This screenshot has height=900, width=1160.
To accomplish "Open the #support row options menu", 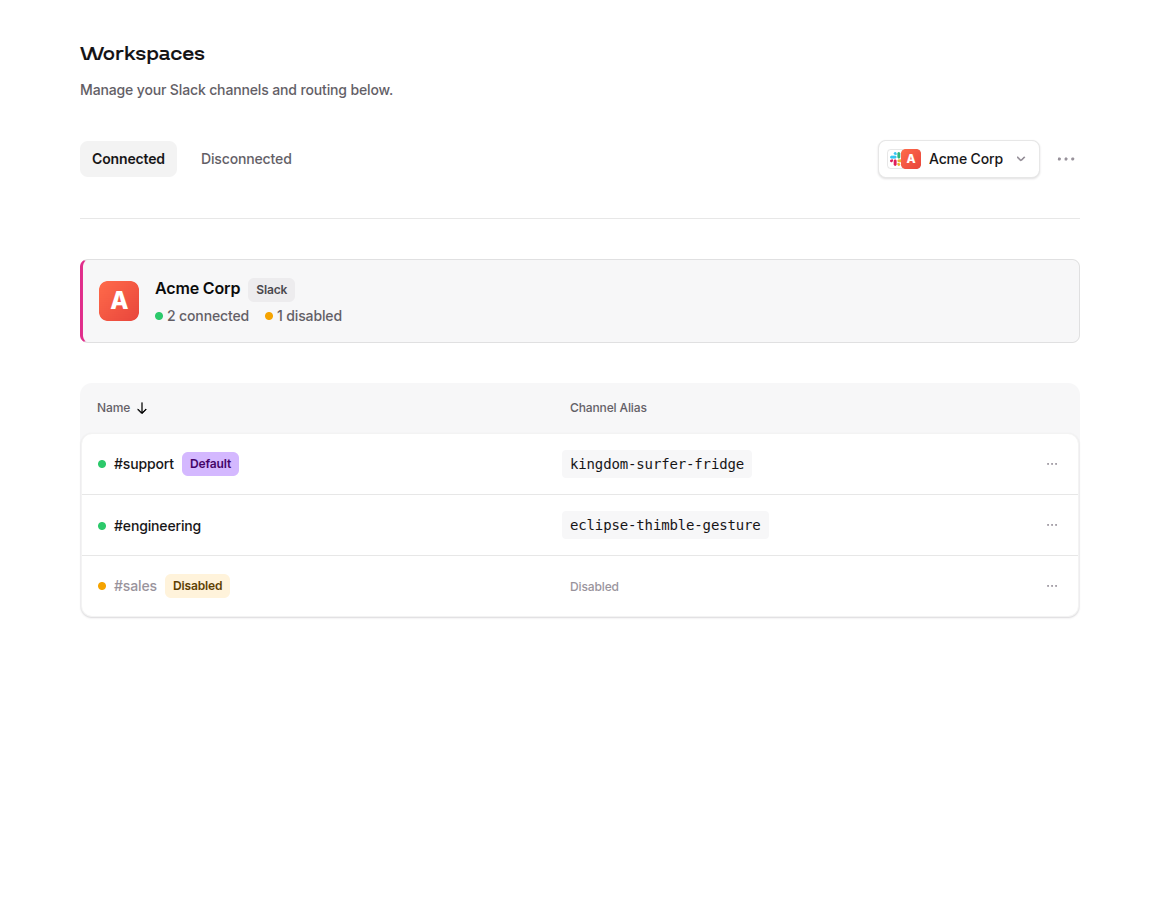I will (x=1051, y=464).
